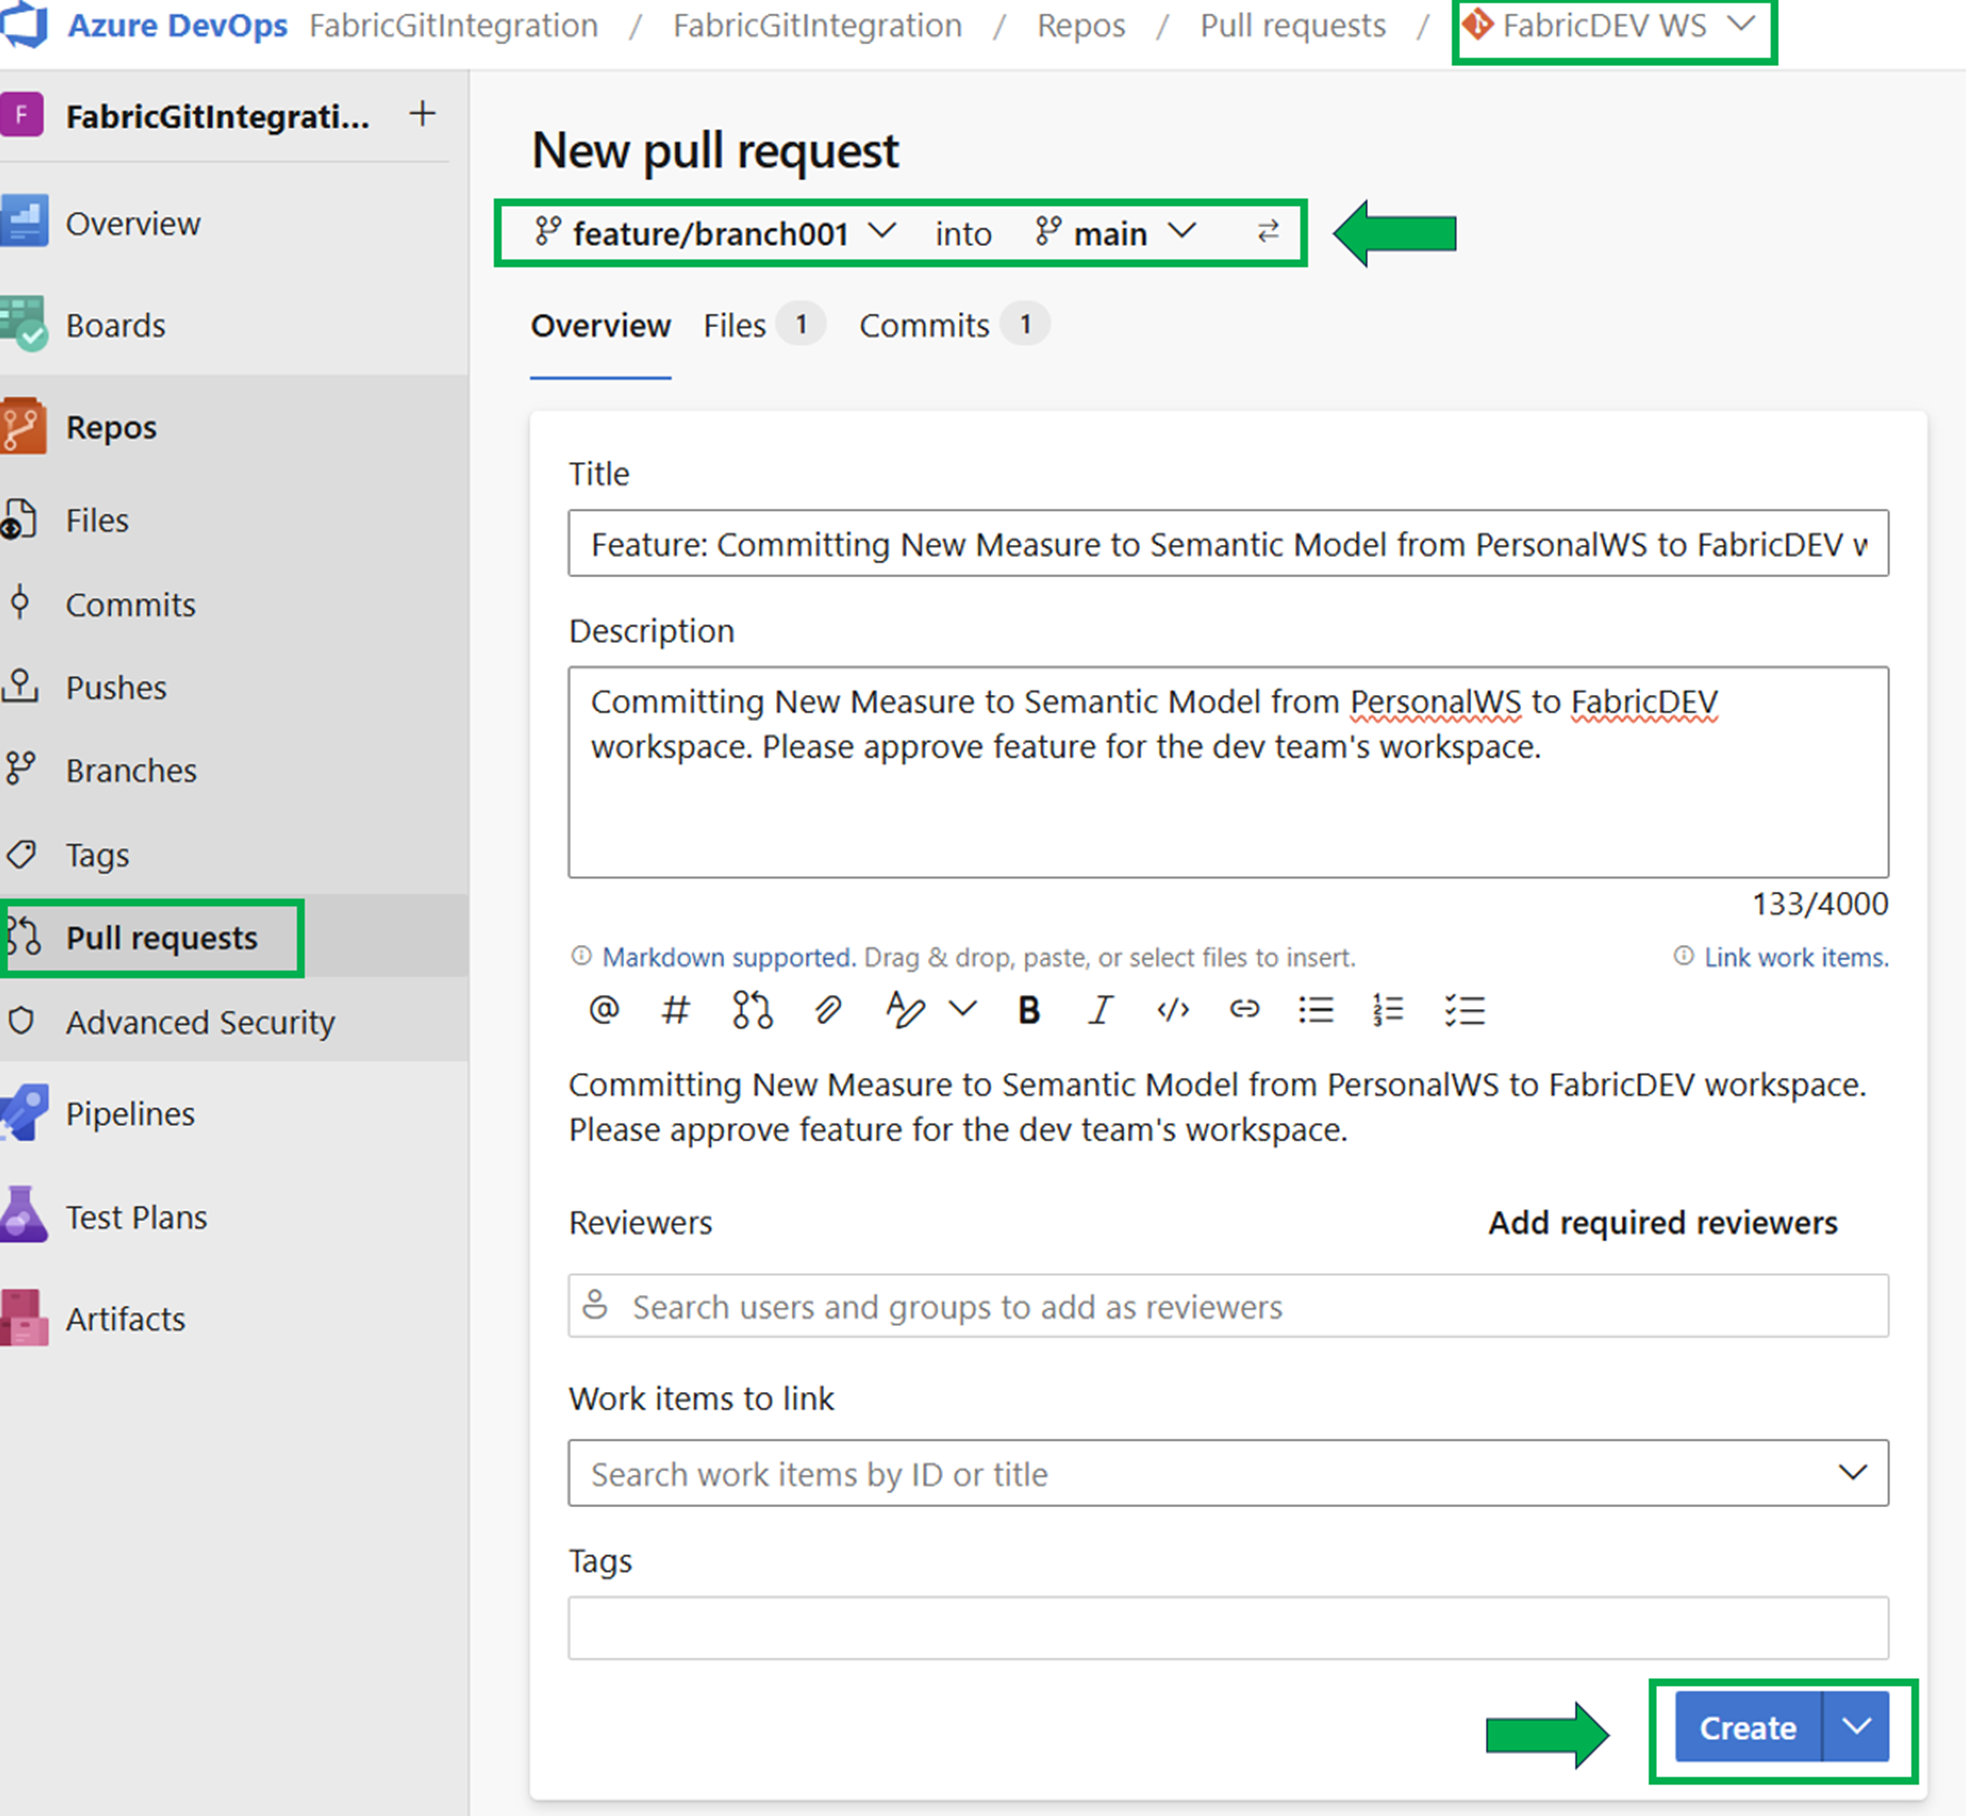This screenshot has width=1966, height=1816.
Task: Click the reviewers search field
Action: 1228,1305
